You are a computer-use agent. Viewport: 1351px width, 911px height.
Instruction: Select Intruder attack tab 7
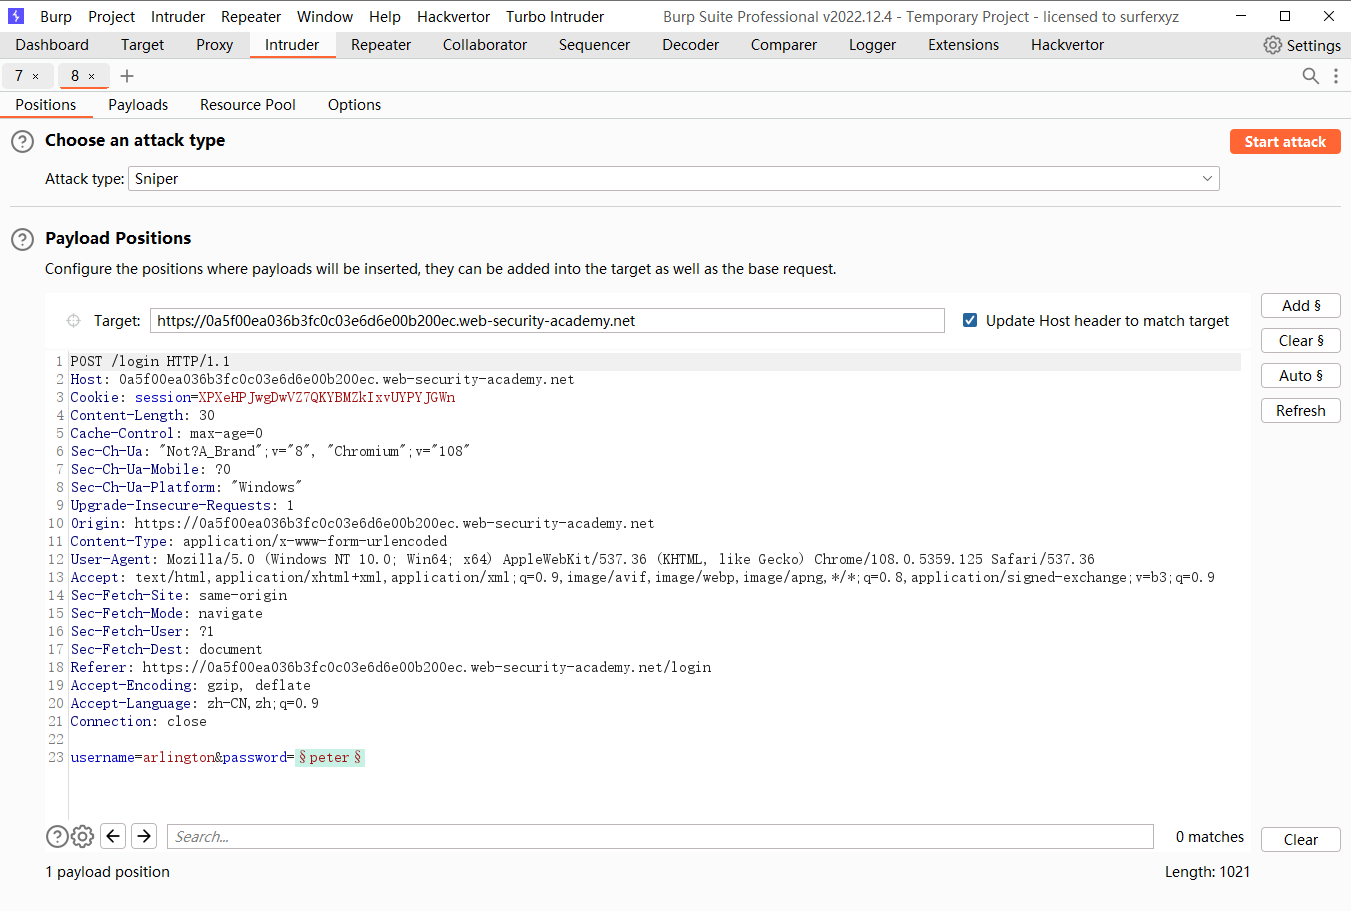20,75
